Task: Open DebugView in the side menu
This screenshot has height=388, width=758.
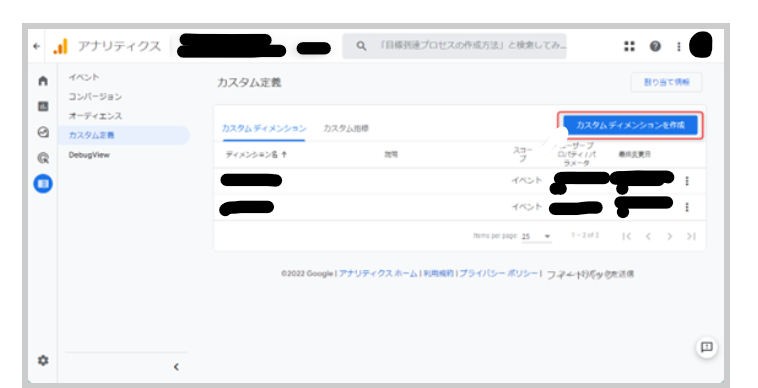Action: pos(89,155)
